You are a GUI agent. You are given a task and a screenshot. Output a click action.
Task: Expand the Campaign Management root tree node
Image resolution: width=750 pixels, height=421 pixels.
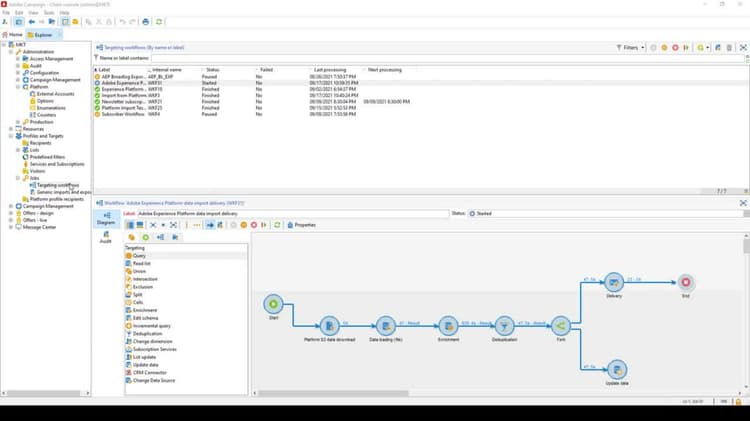point(11,206)
